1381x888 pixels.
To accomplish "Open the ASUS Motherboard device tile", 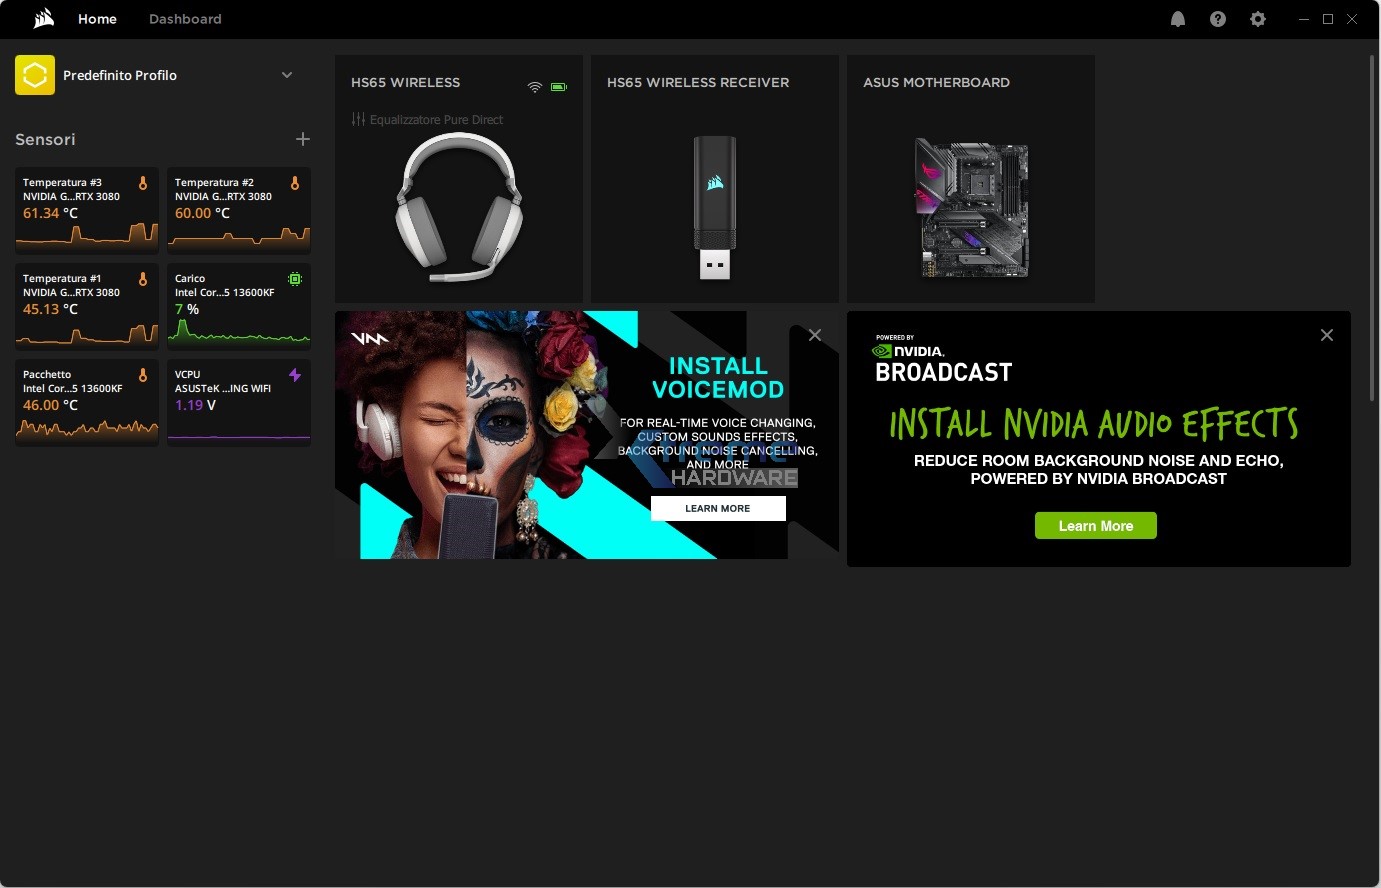I will point(971,200).
